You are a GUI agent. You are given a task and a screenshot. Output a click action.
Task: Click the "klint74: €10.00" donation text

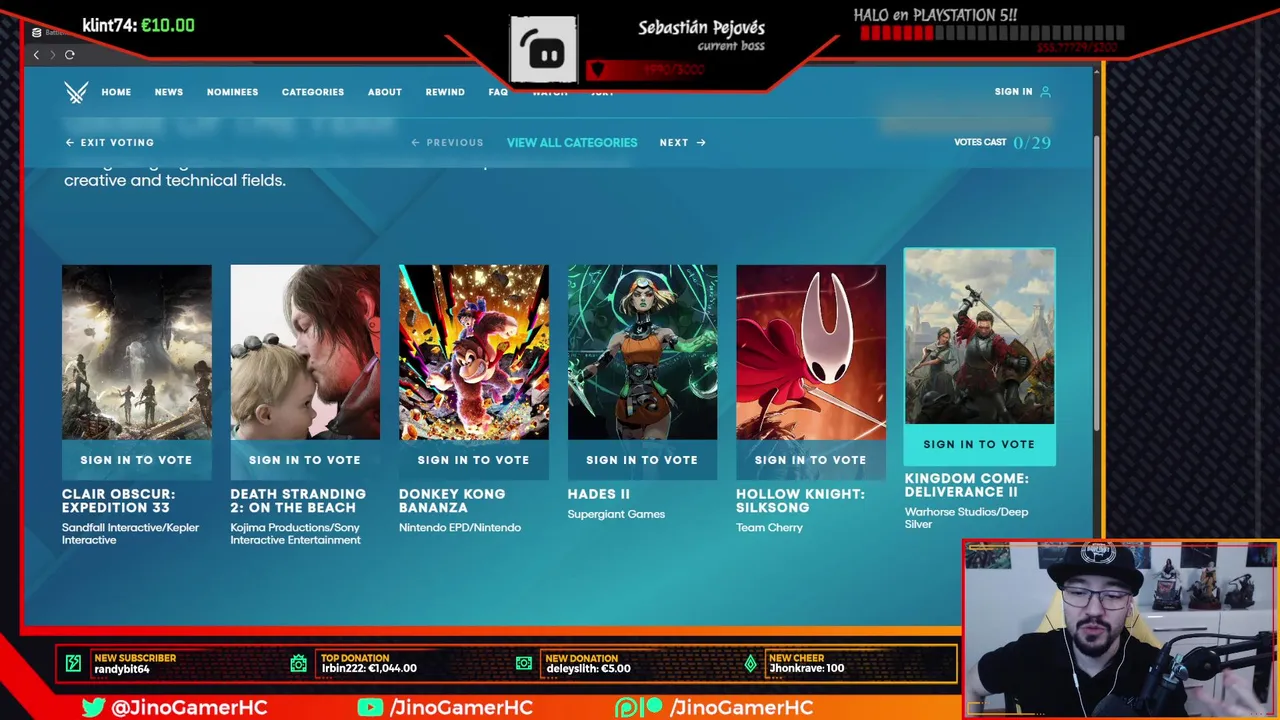point(138,25)
